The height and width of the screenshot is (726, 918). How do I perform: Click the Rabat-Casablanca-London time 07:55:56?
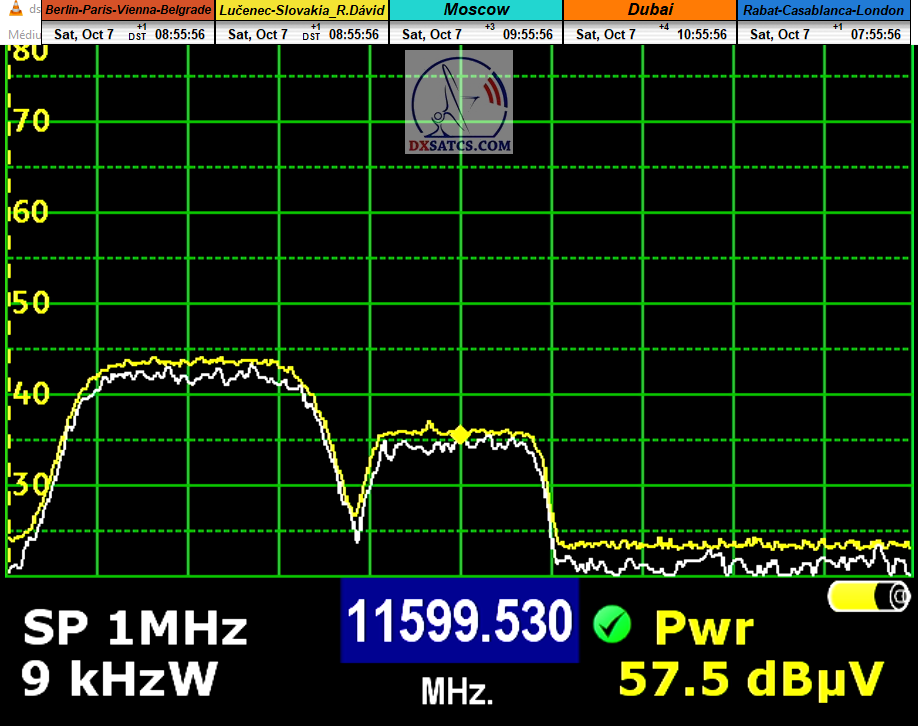[875, 34]
